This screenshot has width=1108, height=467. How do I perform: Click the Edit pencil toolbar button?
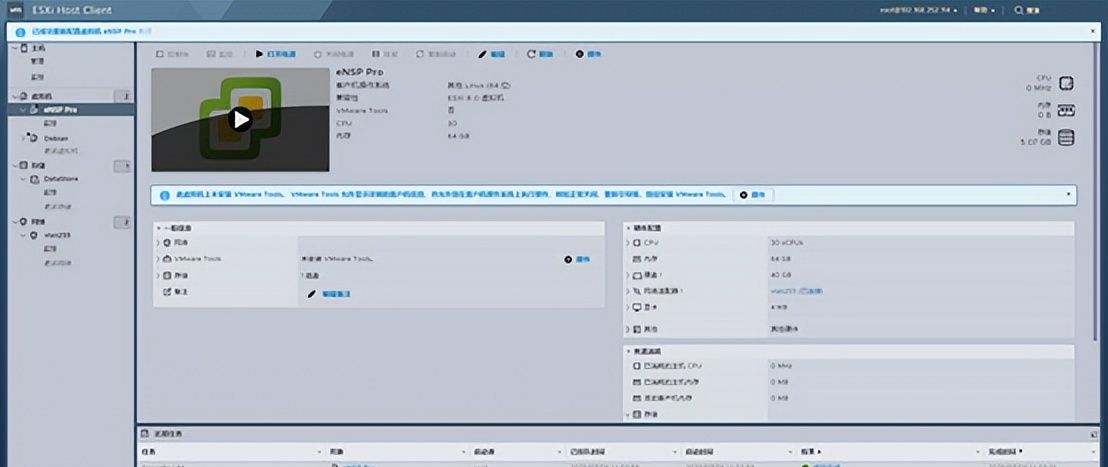click(x=491, y=54)
